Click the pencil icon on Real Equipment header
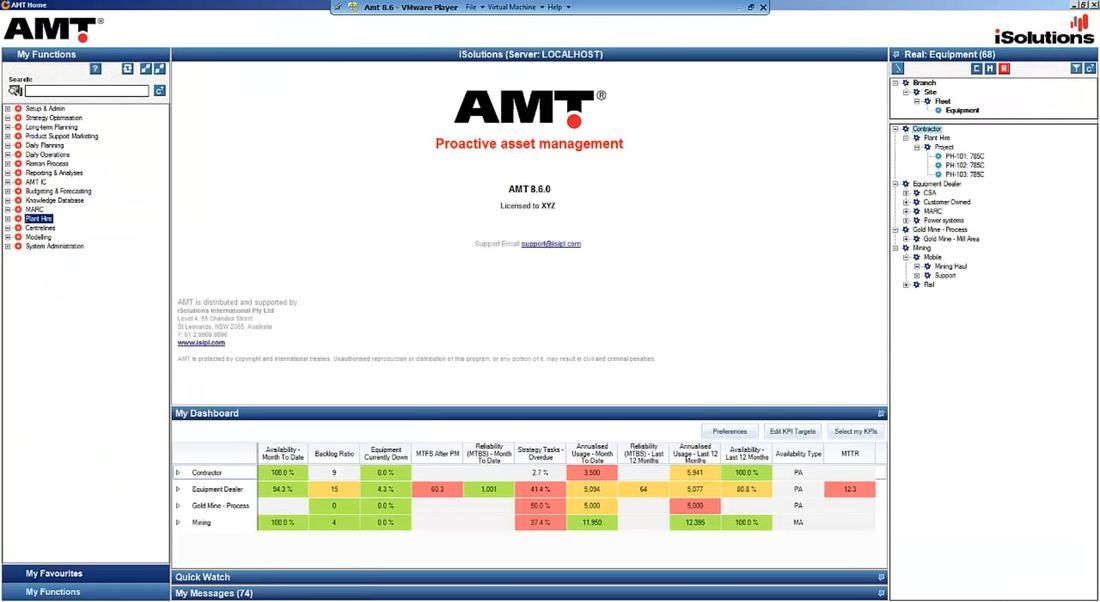The width and height of the screenshot is (1100, 602). tap(896, 54)
